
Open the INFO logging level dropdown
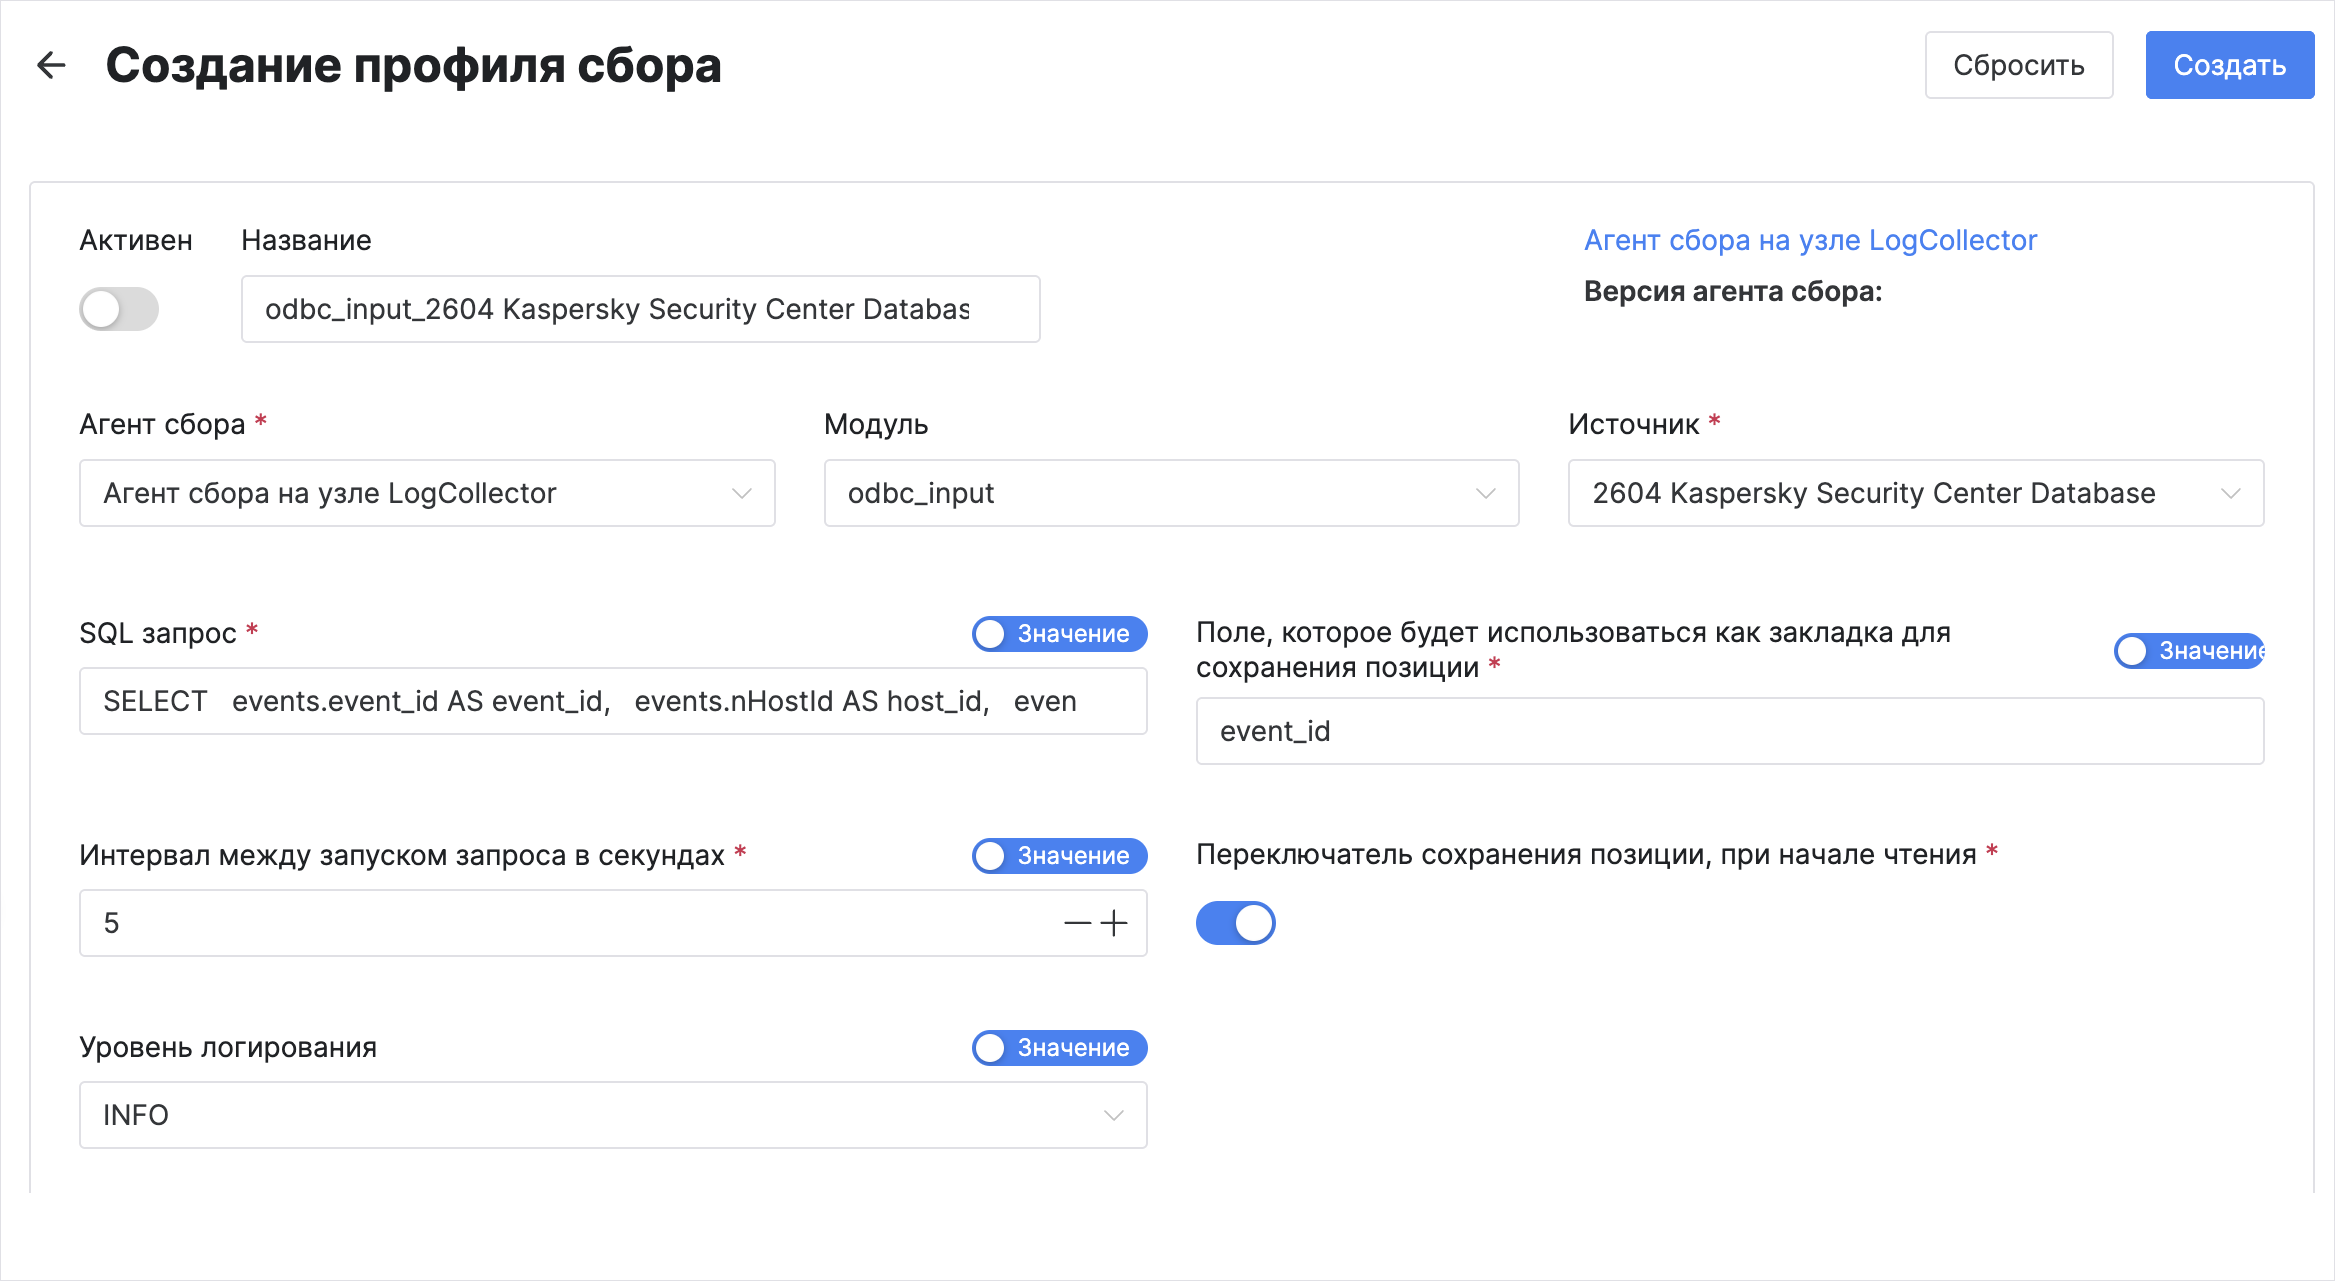tap(612, 1115)
